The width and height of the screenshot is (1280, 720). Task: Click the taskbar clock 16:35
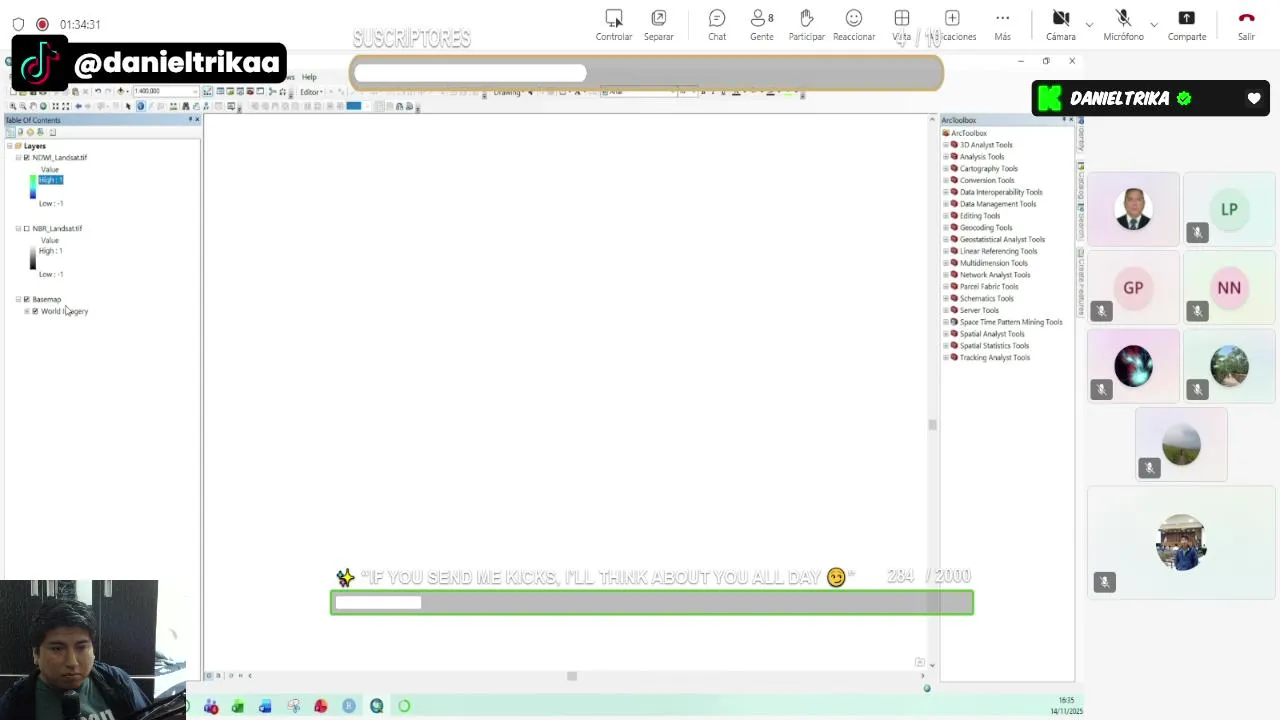pos(1066,700)
